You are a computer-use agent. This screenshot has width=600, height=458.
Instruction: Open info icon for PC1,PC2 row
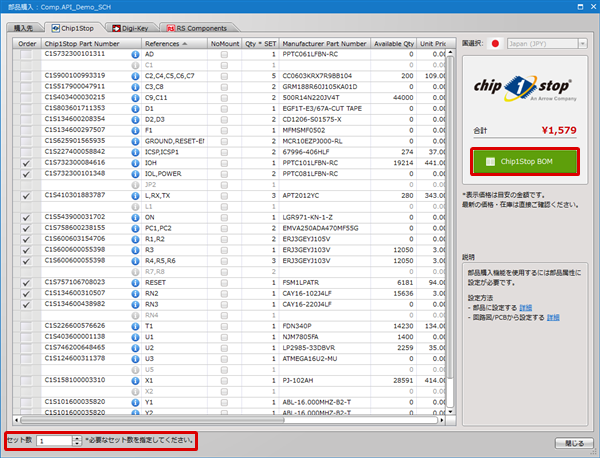135,228
